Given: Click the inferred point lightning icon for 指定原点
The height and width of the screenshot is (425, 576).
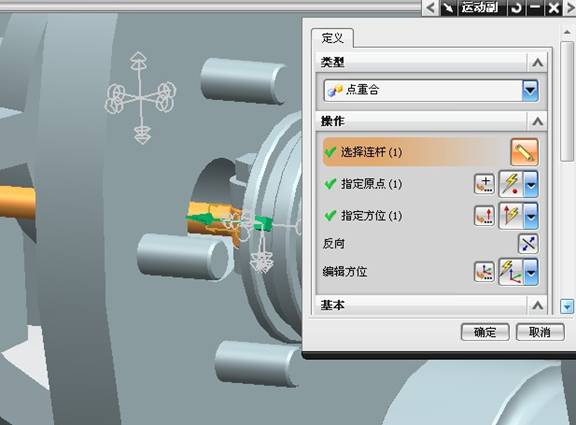Looking at the screenshot, I should coord(512,183).
